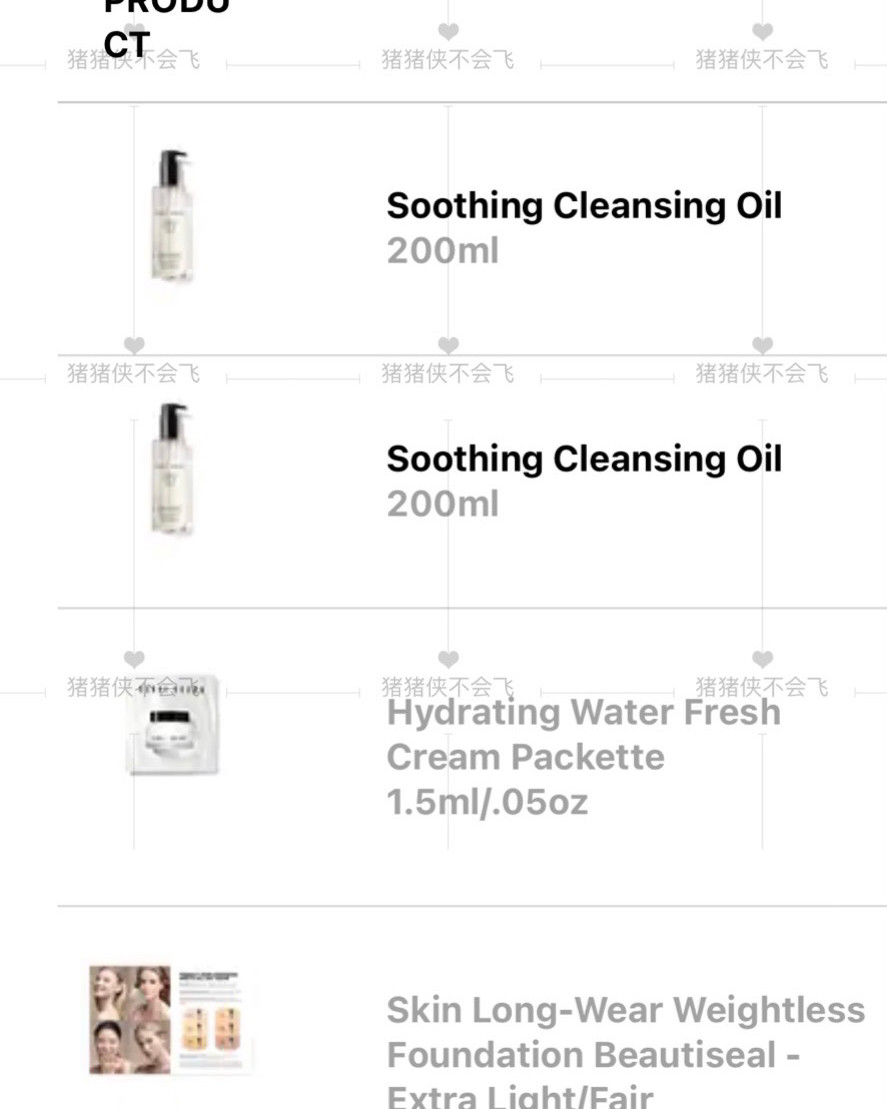Image resolution: width=887 pixels, height=1109 pixels.
Task: Tap heart icon below first title's word Oil
Action: point(763,345)
